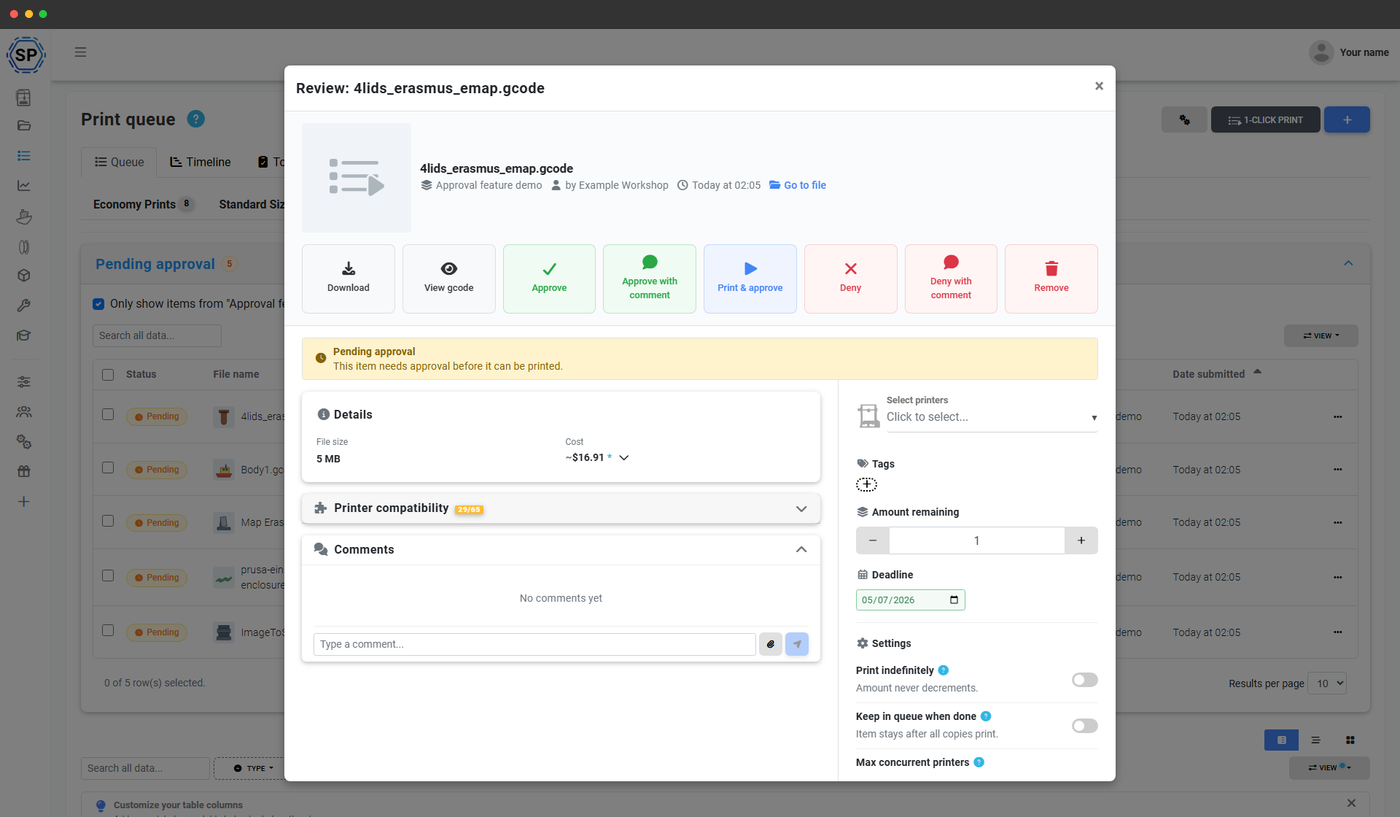This screenshot has width=1400, height=817.
Task: Choose Deny with comment
Action: tap(951, 279)
